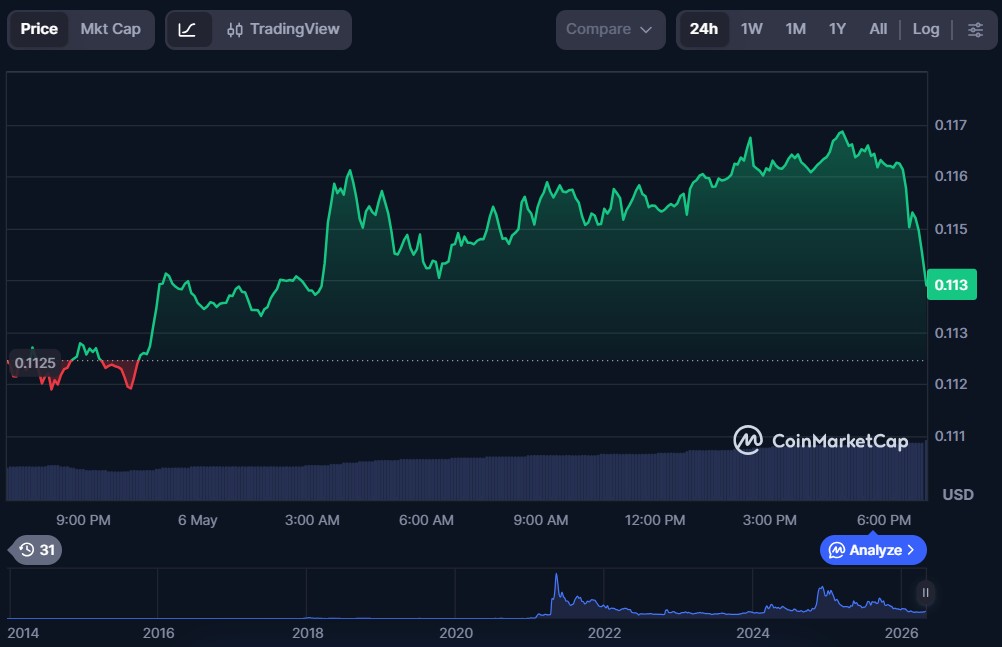Select the 1Y time range
This screenshot has width=1002, height=647.
pyautogui.click(x=837, y=29)
